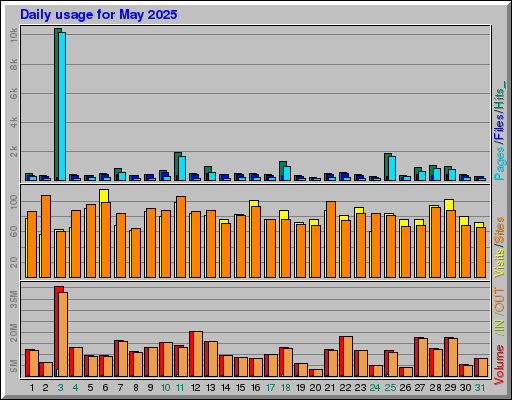Click the 20 label on visits axis

[x=13, y=263]
